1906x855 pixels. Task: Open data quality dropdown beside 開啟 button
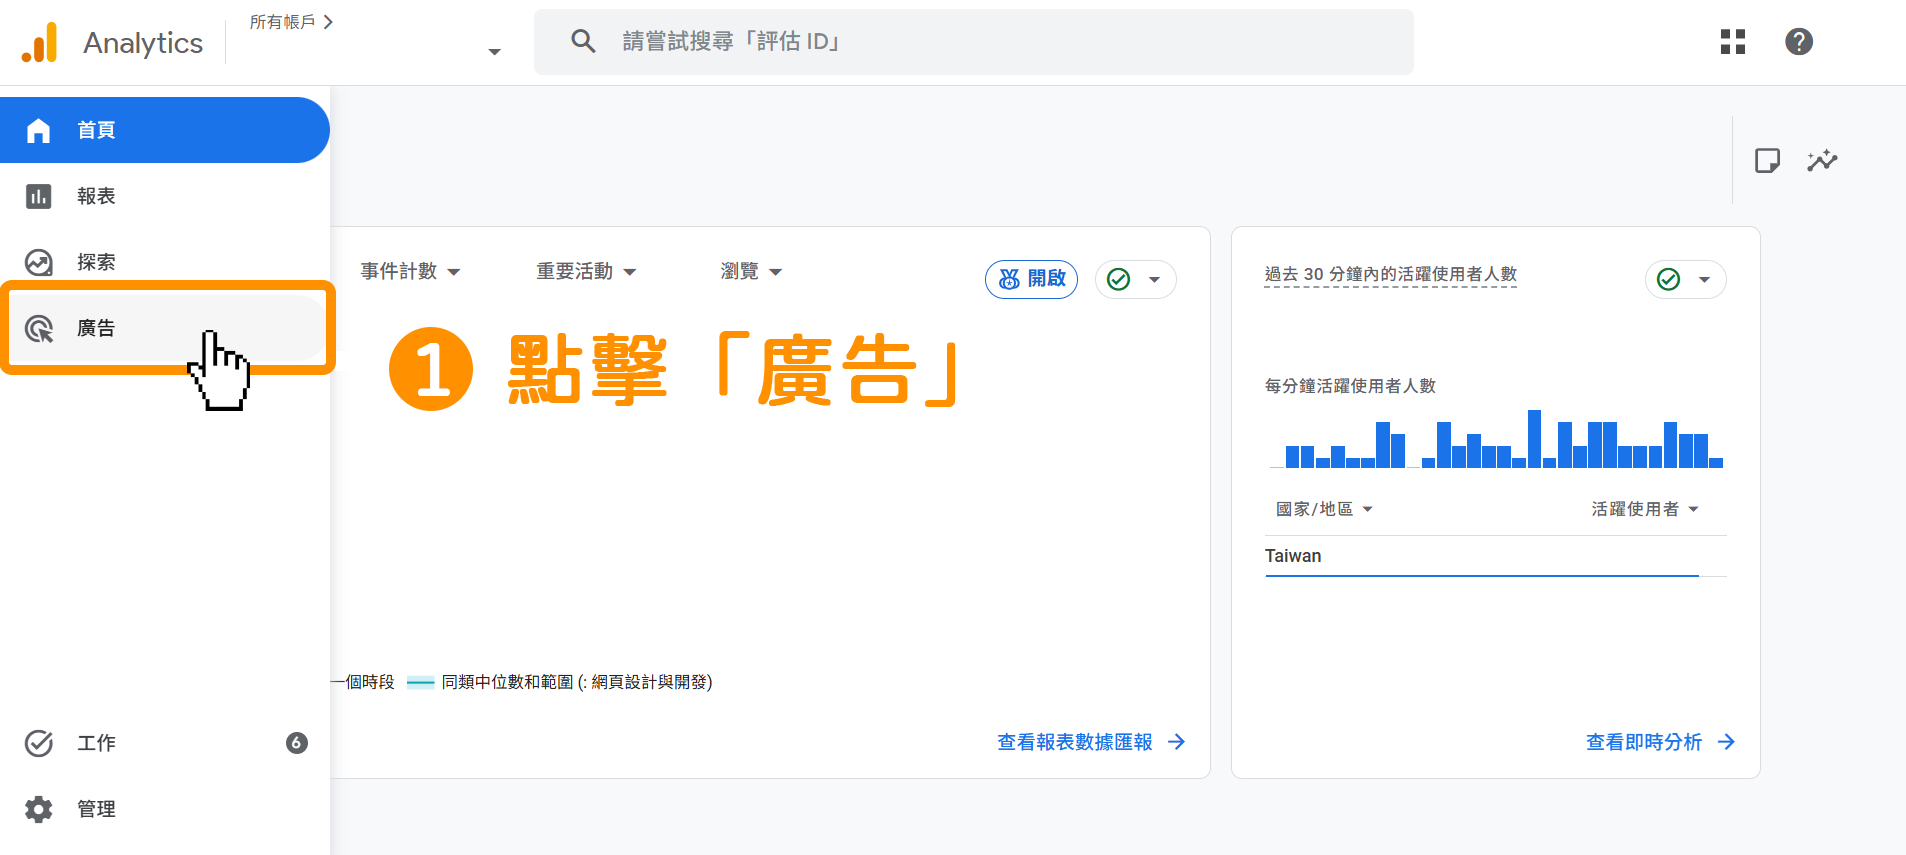(x=1136, y=279)
